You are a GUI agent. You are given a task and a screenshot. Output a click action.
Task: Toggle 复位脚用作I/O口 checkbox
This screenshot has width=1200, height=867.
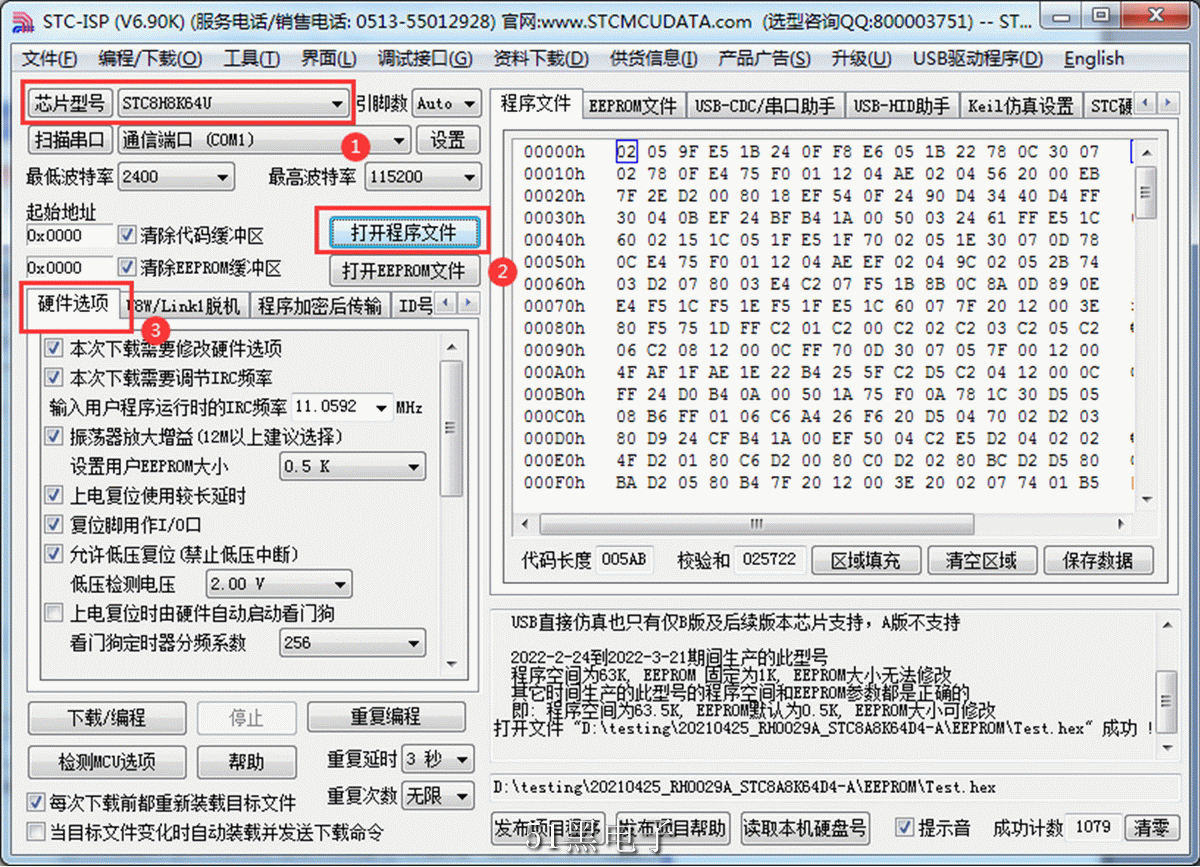pos(53,524)
